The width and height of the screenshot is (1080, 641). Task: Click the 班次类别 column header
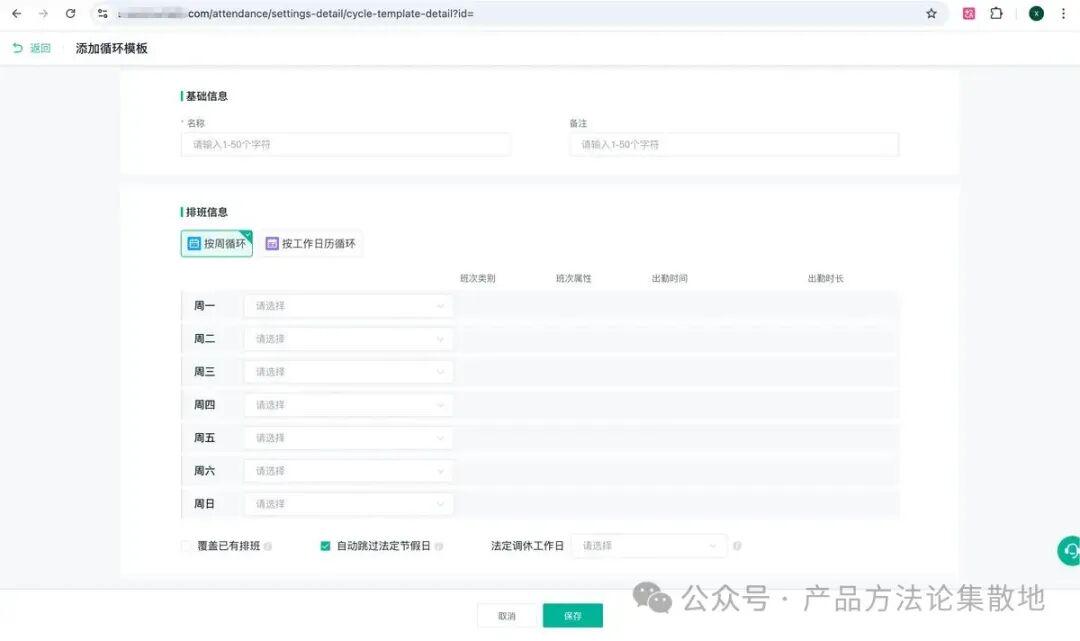[477, 278]
